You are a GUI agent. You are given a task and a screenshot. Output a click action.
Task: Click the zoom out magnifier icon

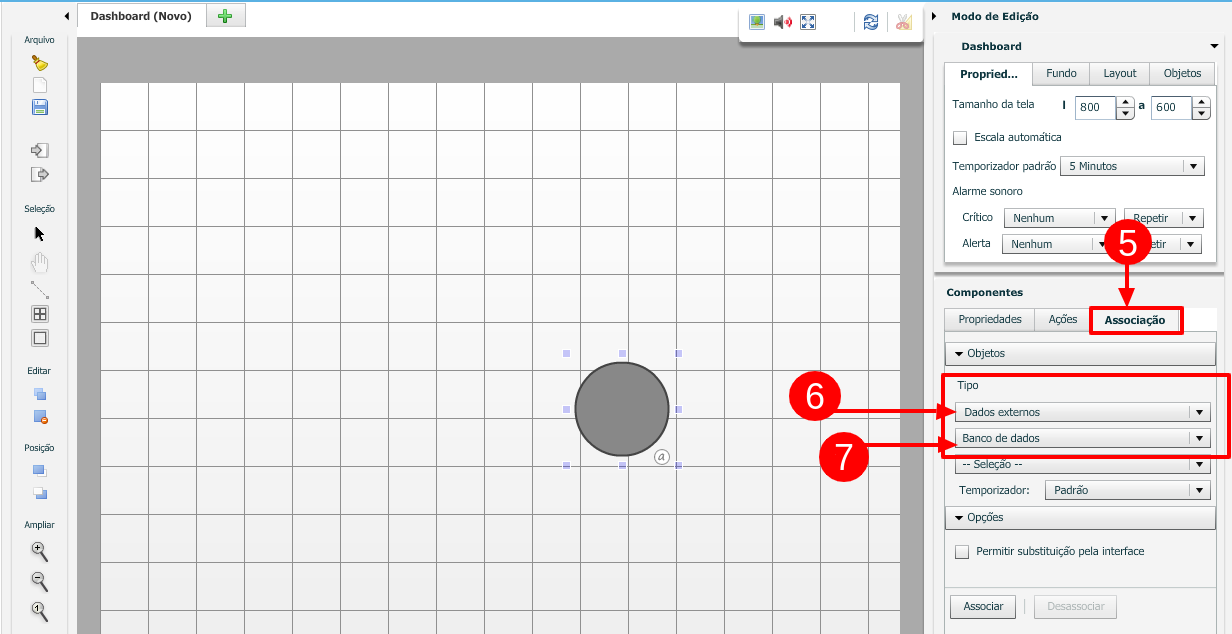40,581
